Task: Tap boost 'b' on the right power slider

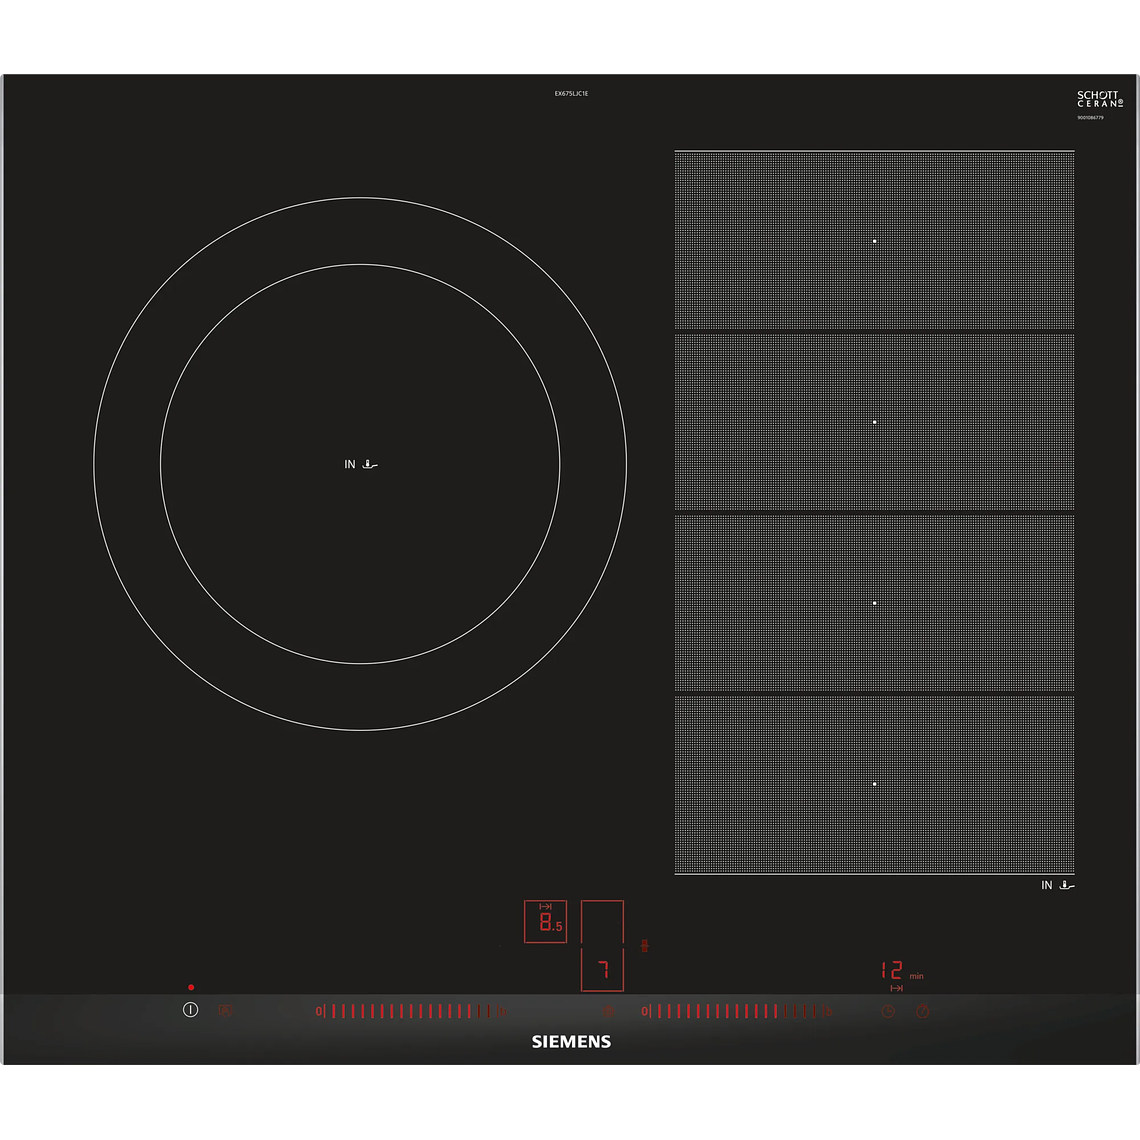Action: (x=829, y=1011)
